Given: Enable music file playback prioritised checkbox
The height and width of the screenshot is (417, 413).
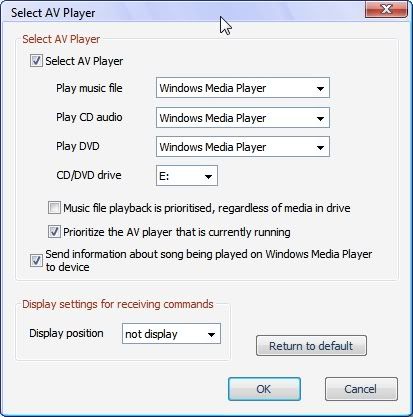Looking at the screenshot, I should coord(54,208).
